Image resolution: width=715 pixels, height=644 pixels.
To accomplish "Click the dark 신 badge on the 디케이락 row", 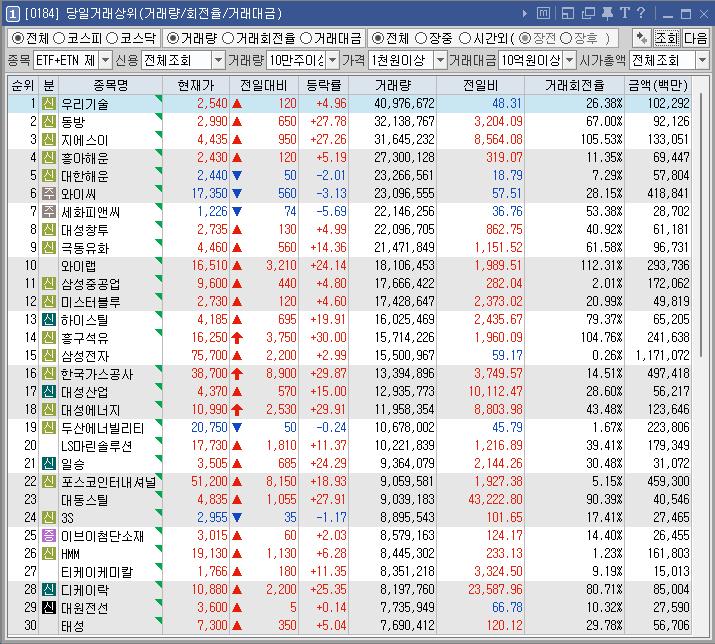I will pyautogui.click(x=49, y=589).
